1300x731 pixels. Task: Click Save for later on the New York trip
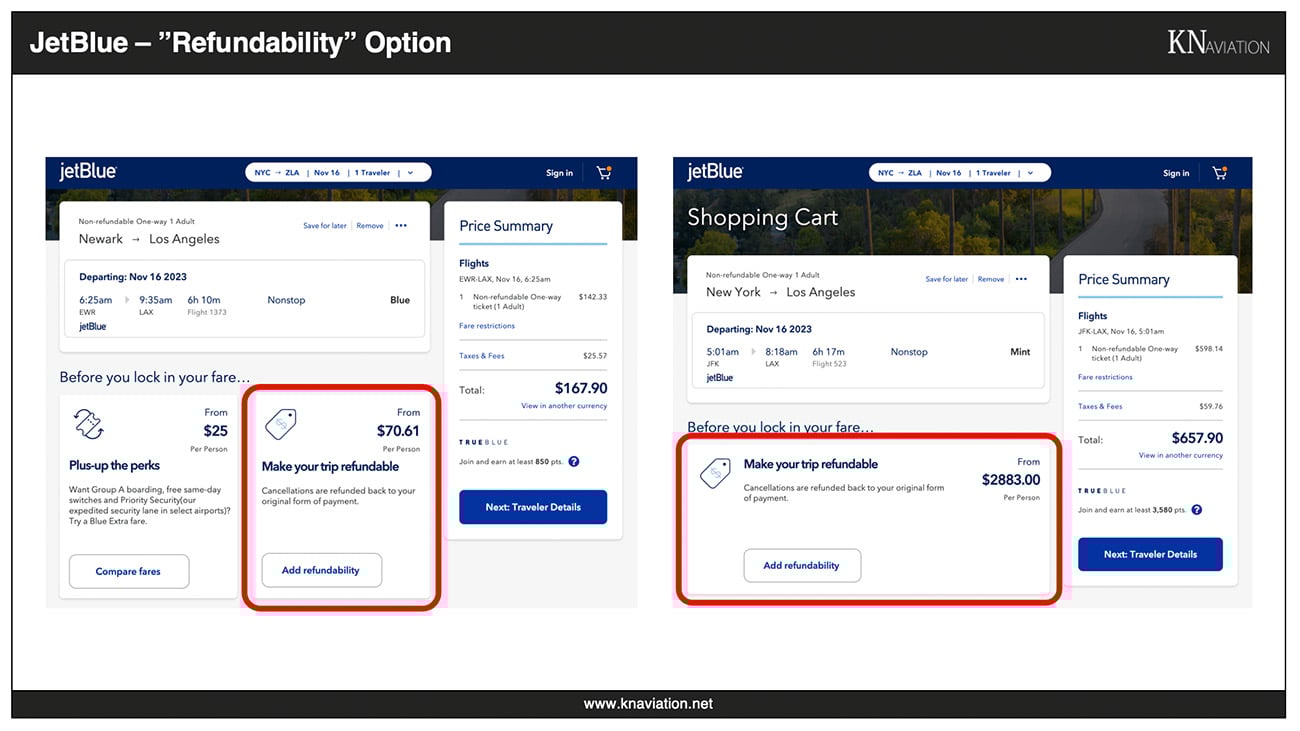coord(947,279)
